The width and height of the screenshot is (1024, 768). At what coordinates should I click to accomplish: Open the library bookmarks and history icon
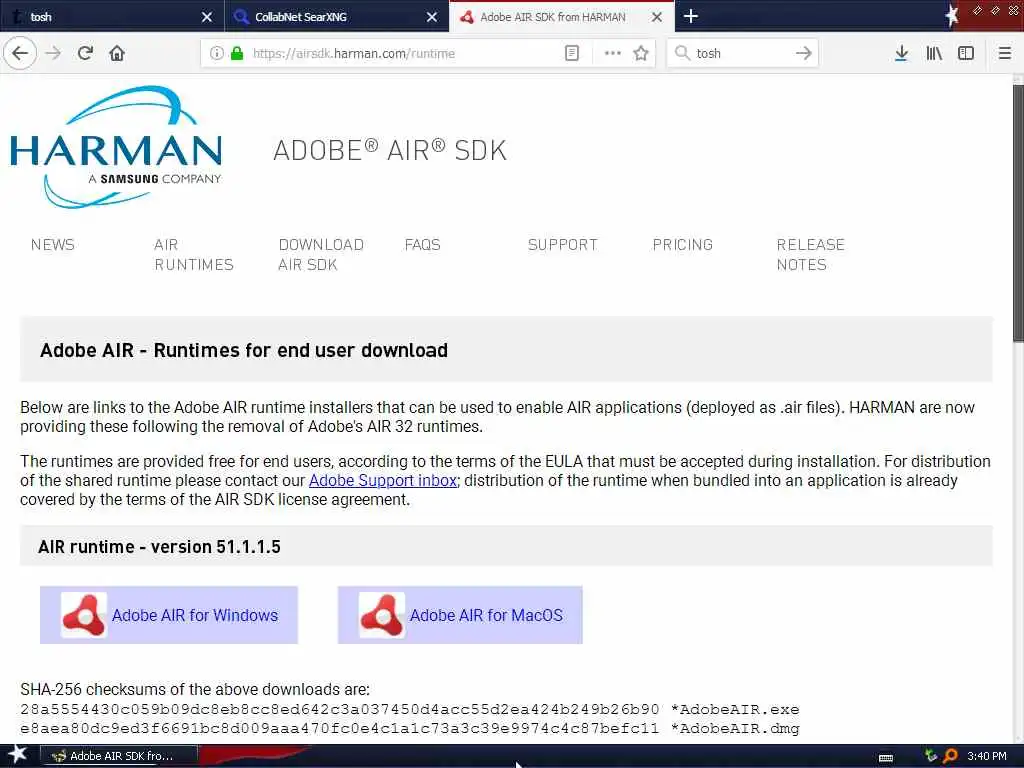pos(934,53)
